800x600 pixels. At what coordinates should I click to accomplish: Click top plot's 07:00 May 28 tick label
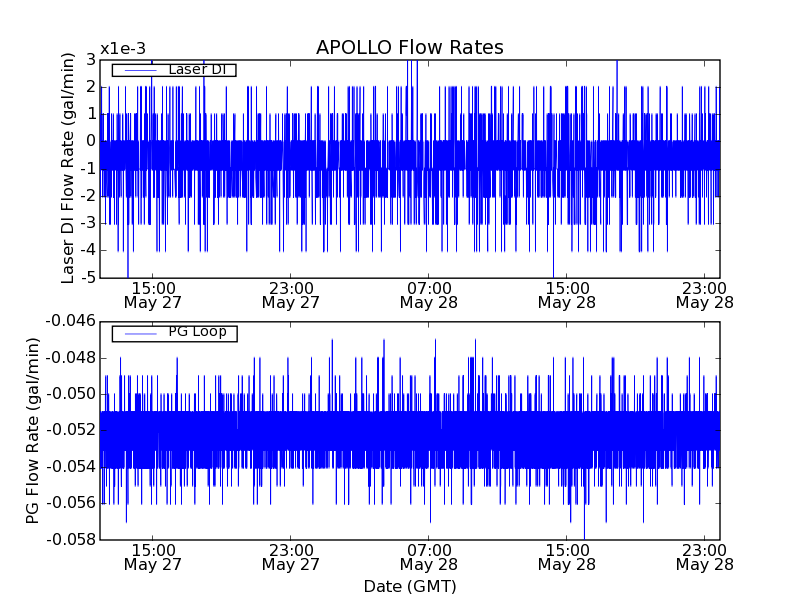tap(429, 294)
